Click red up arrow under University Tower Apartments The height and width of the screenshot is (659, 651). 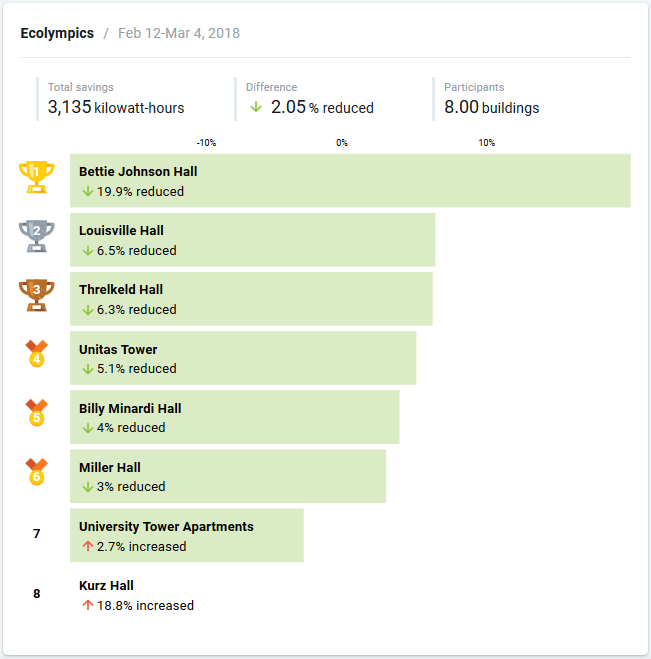coord(87,546)
